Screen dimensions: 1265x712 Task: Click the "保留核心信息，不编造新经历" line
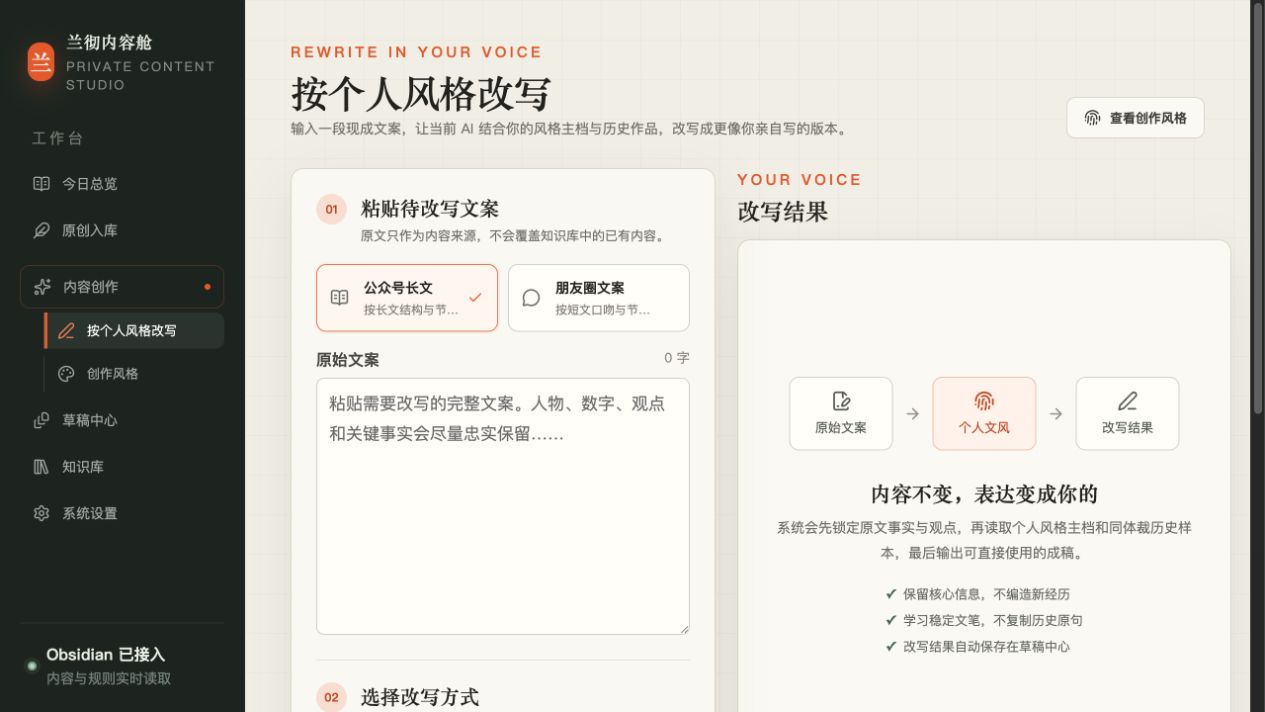986,594
